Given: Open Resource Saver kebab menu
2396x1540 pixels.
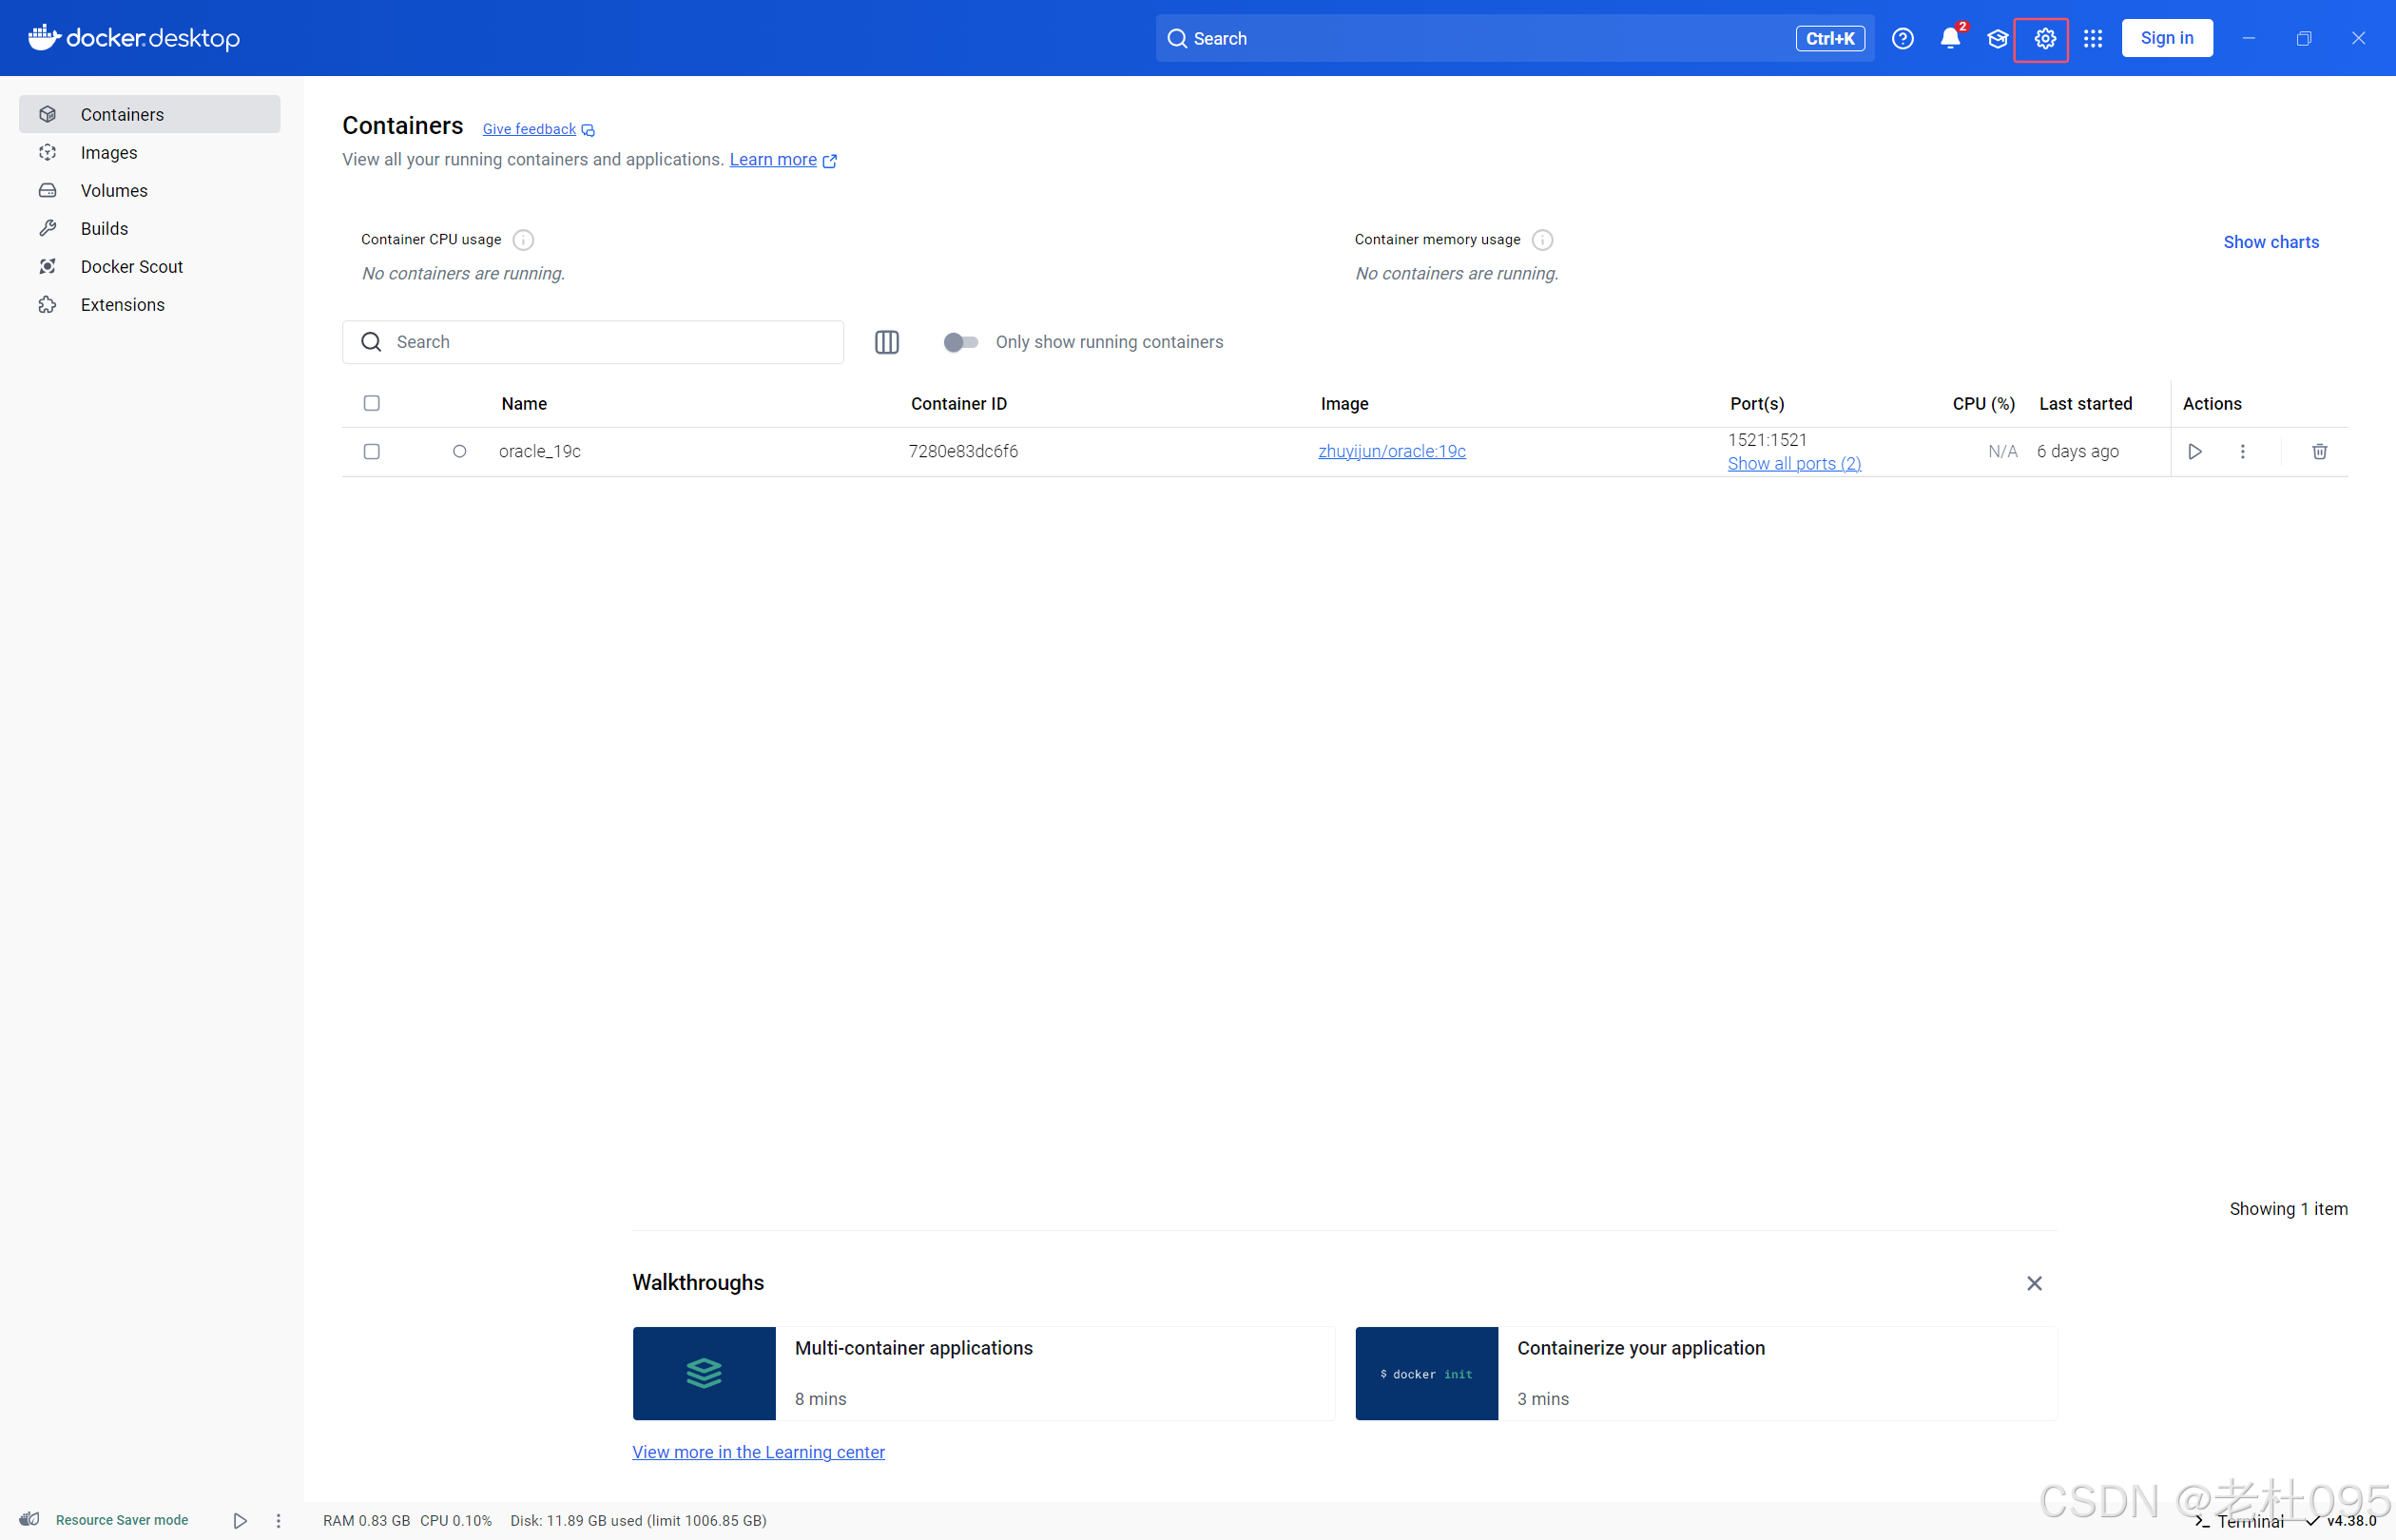Looking at the screenshot, I should point(278,1520).
